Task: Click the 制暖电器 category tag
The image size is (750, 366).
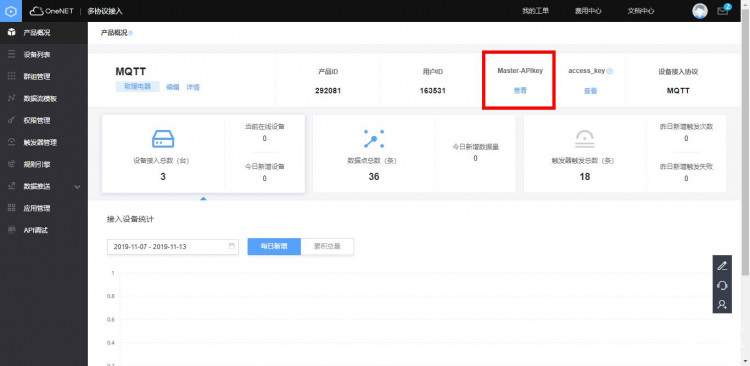Action: (137, 87)
